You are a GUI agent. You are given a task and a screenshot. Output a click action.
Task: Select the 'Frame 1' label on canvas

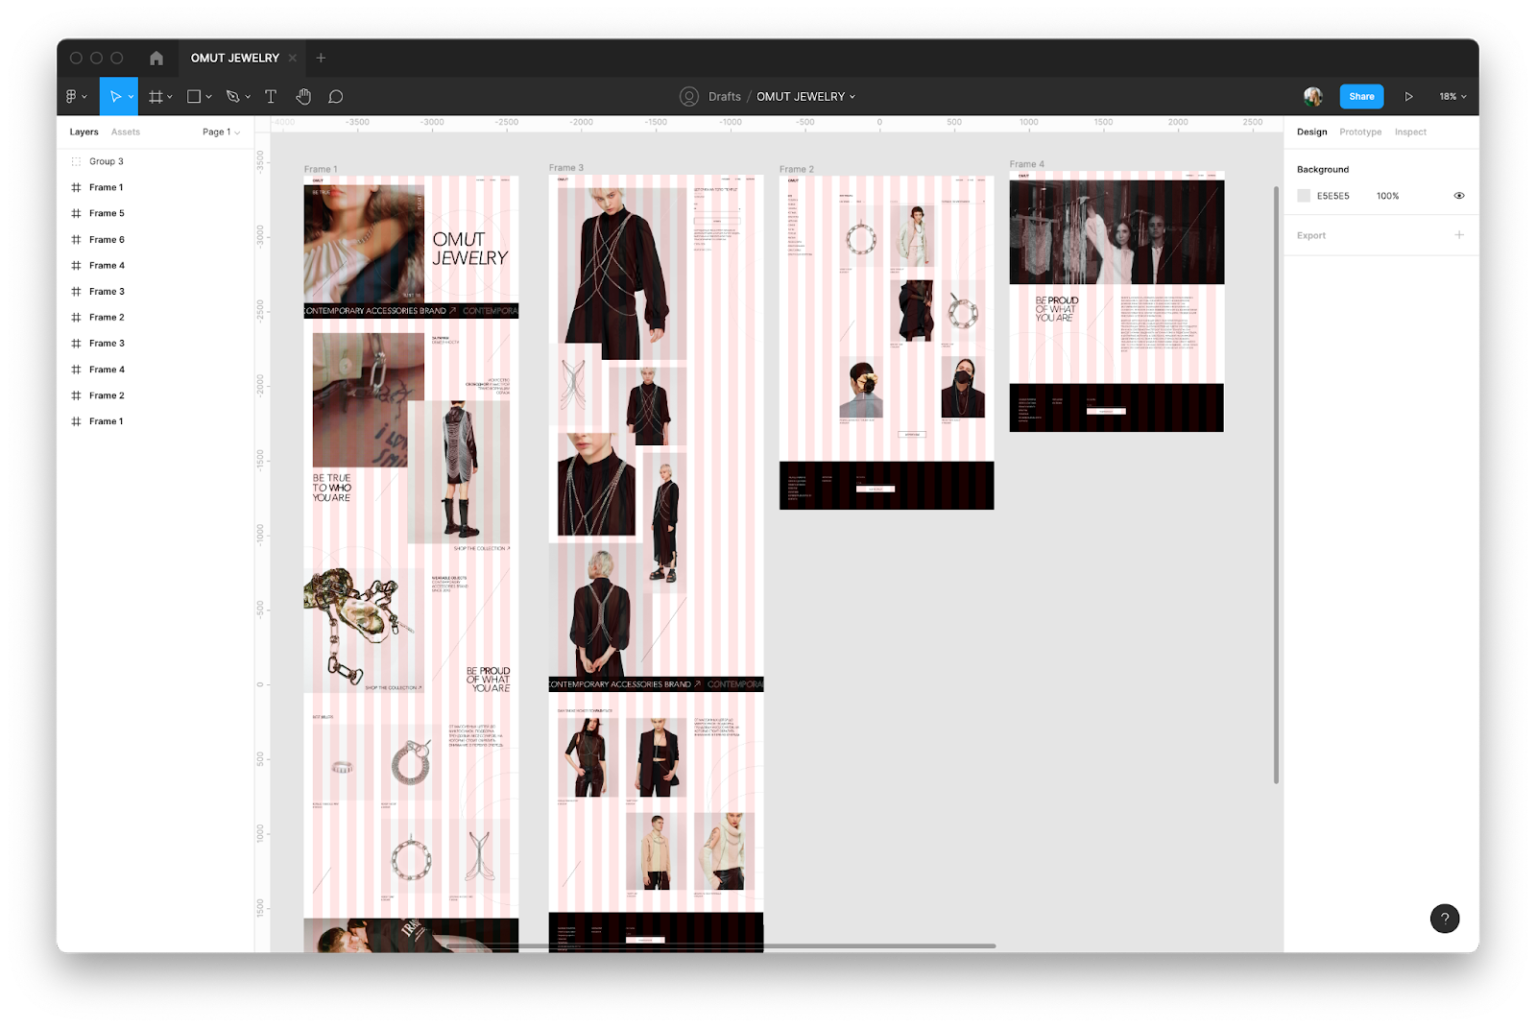tap(321, 169)
